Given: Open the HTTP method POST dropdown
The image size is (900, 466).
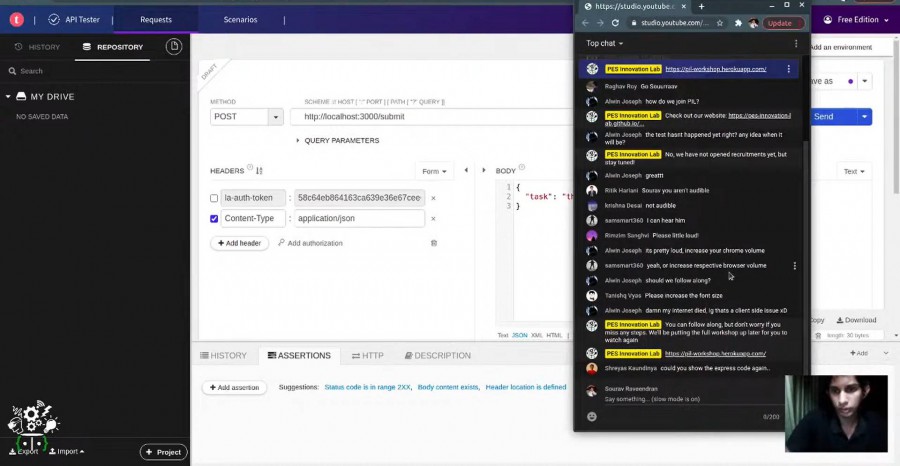Looking at the screenshot, I should (275, 117).
